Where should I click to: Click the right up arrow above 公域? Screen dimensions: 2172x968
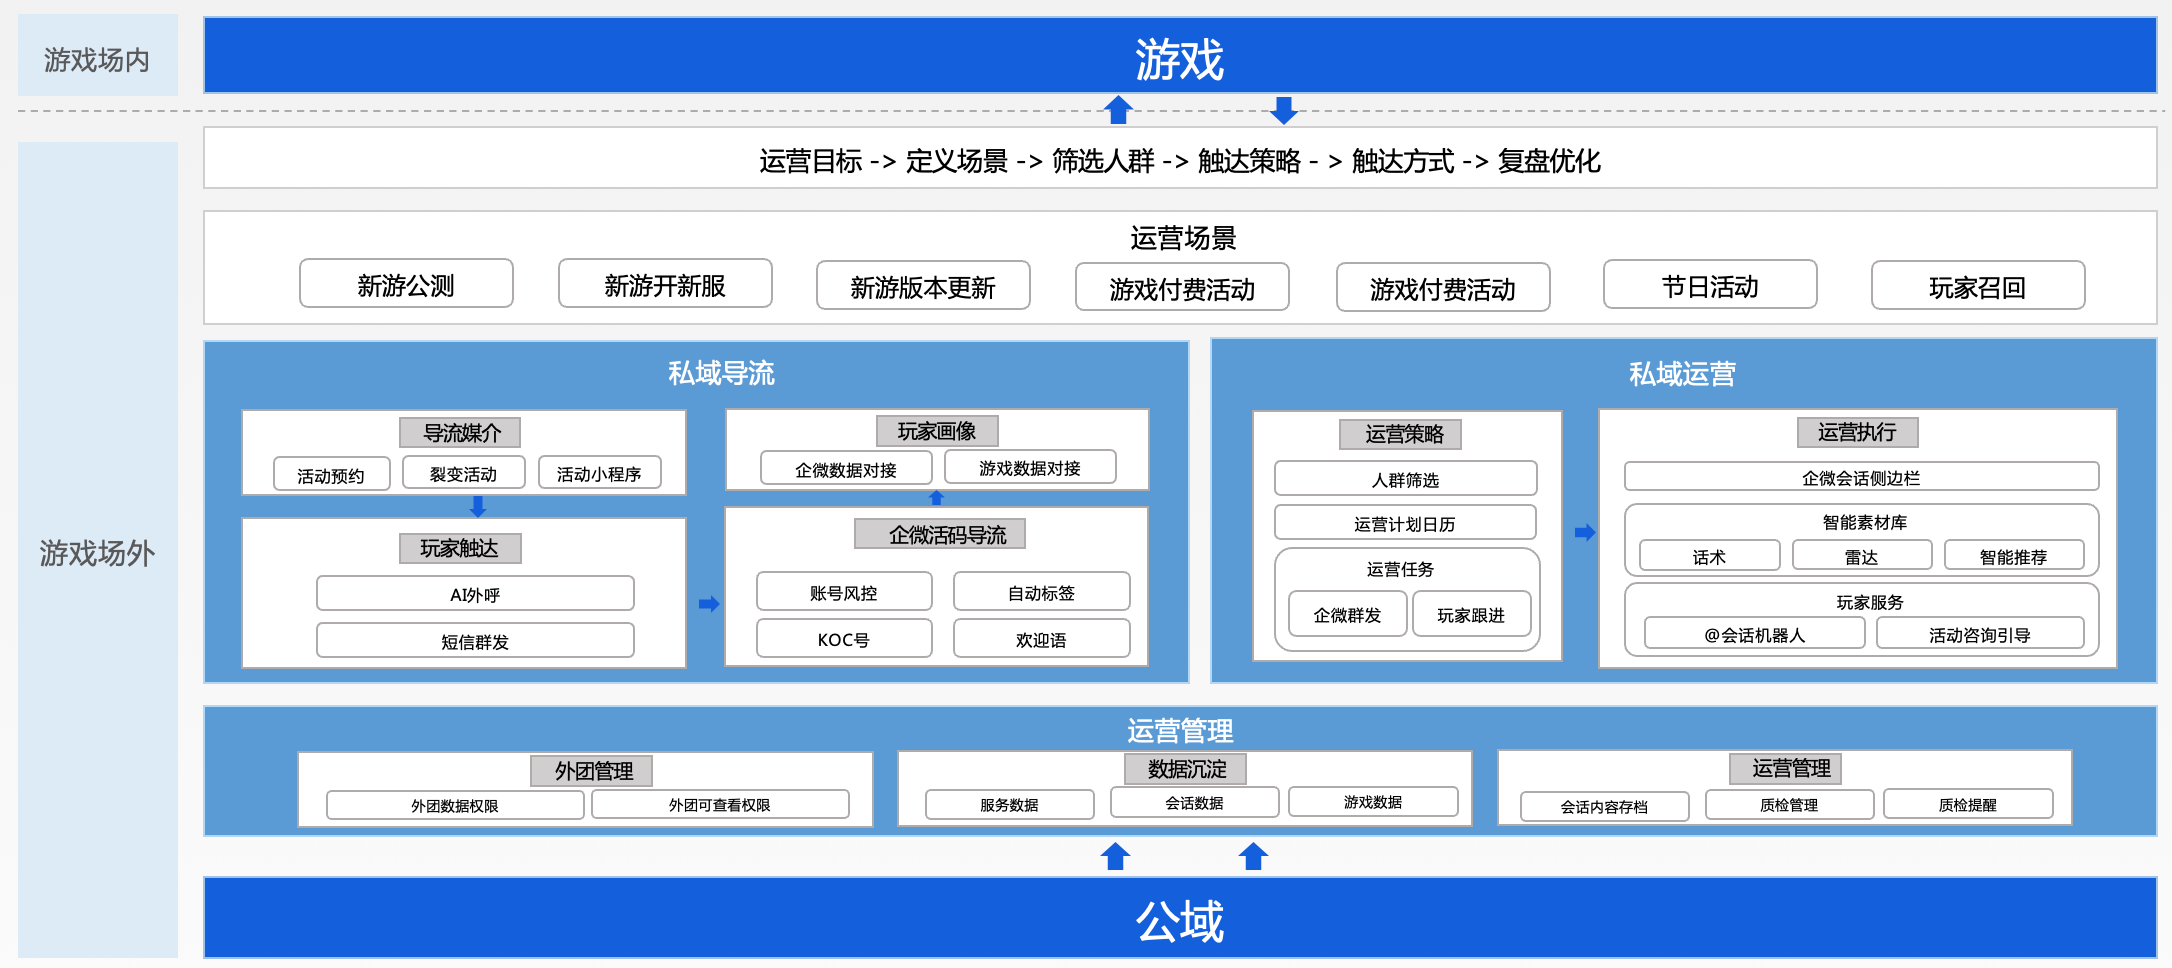(x=1253, y=856)
